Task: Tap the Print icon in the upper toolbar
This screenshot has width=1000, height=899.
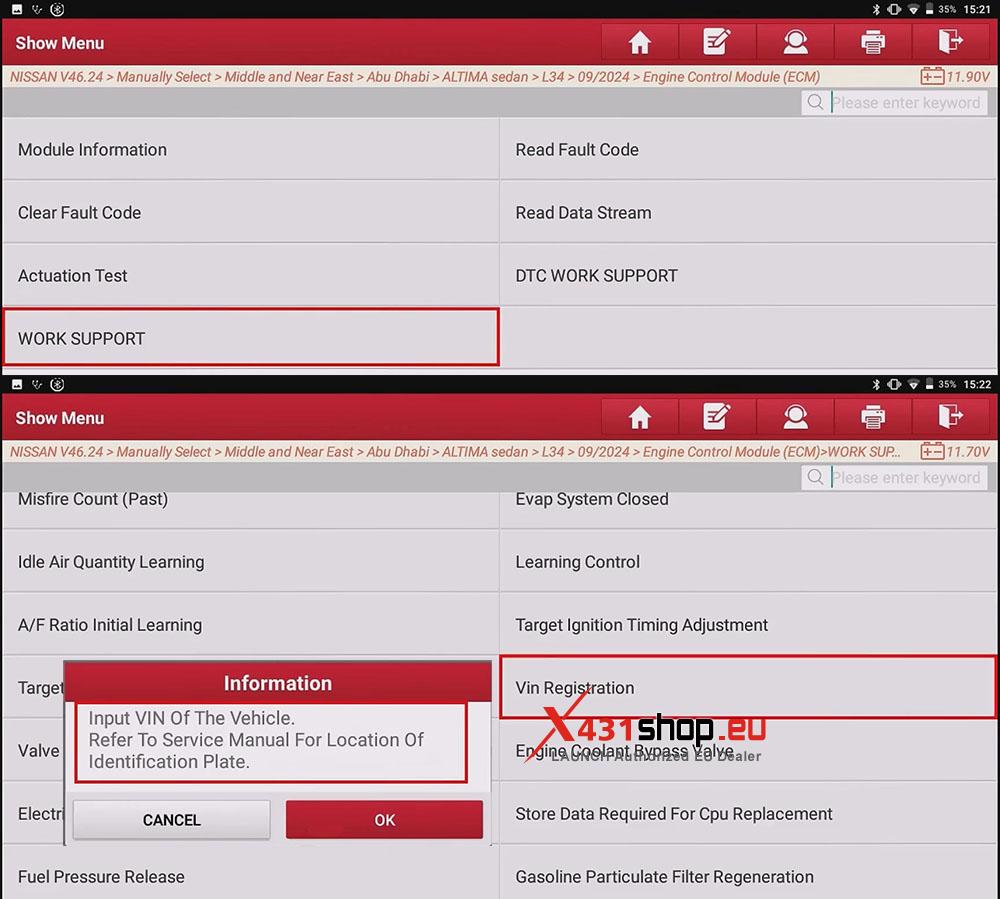Action: coord(873,43)
